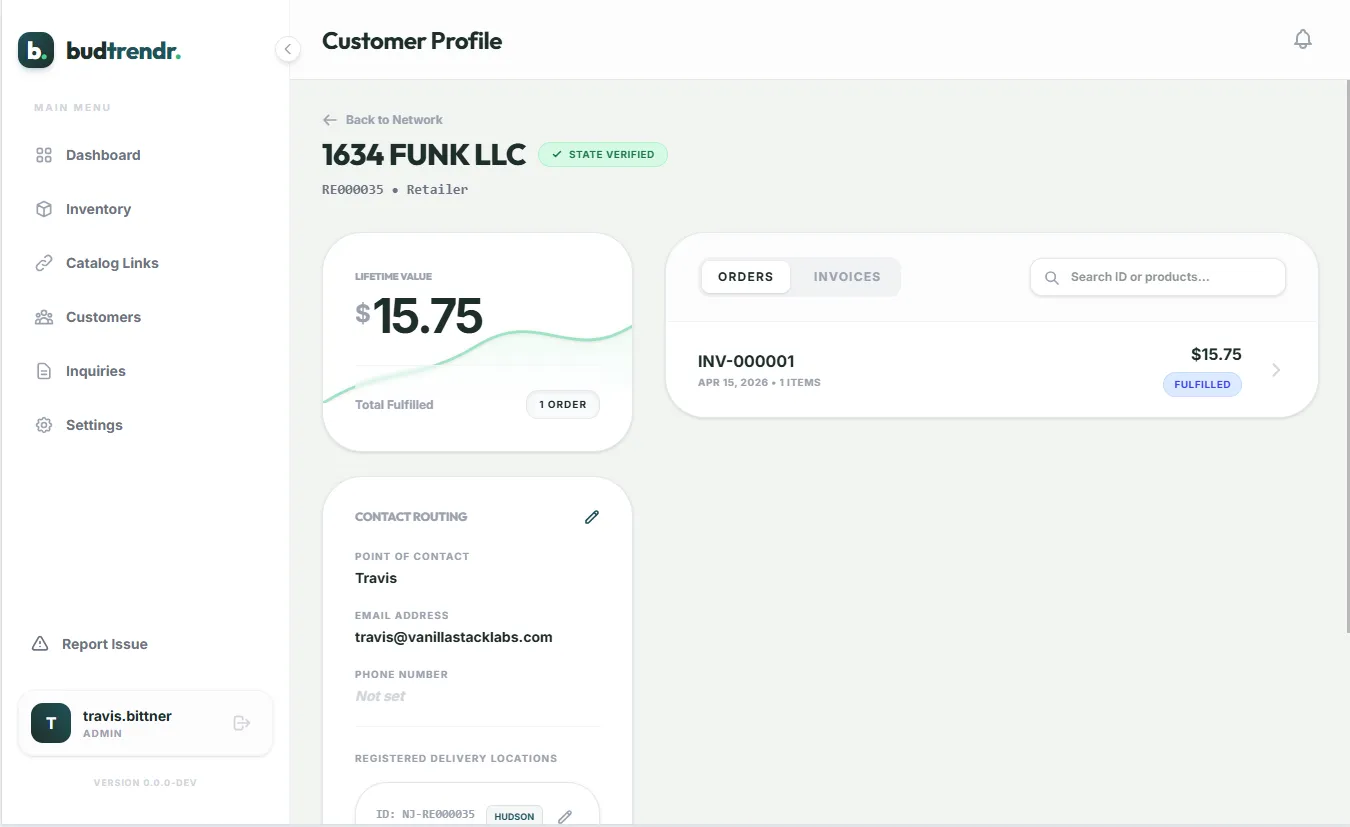Click the Customers people icon
Viewport: 1350px width, 827px height.
click(x=44, y=317)
